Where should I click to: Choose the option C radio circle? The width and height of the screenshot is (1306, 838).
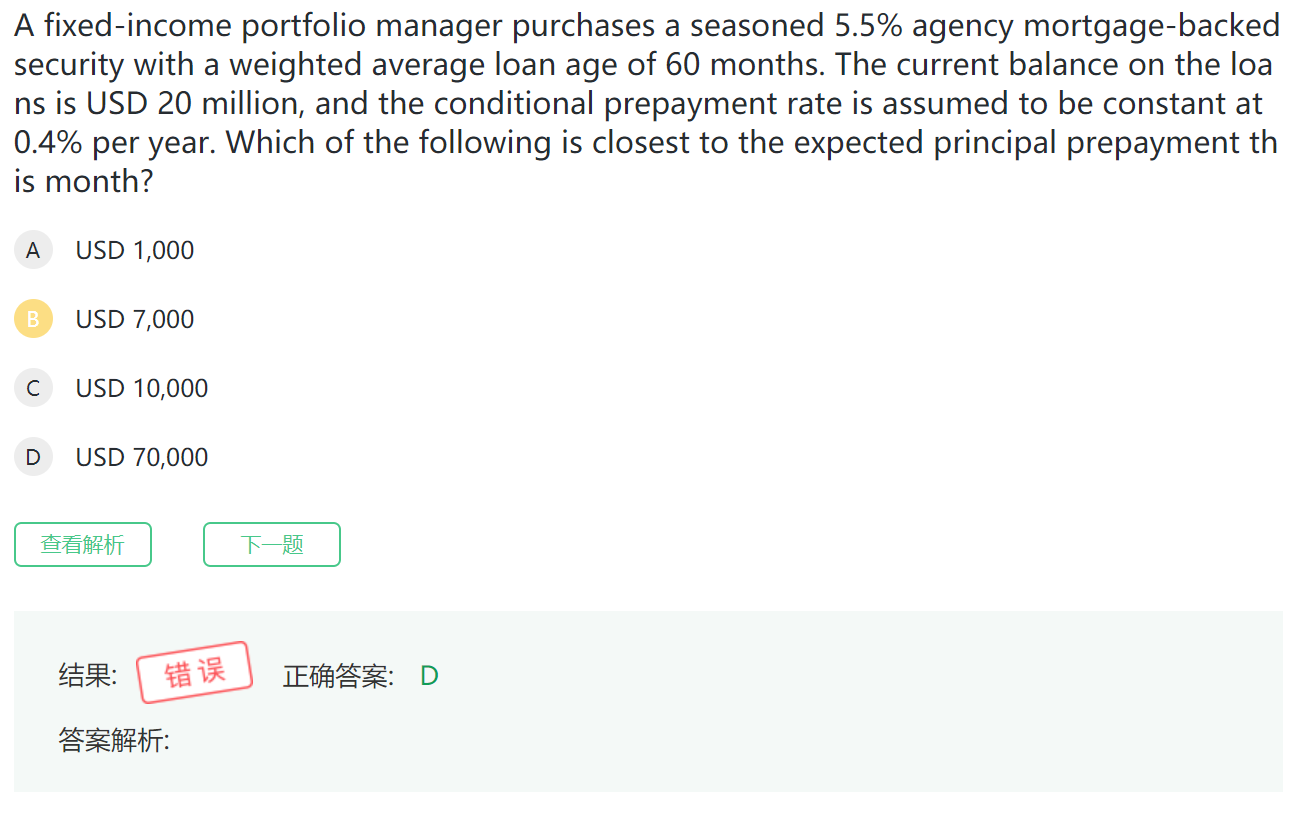(x=33, y=388)
